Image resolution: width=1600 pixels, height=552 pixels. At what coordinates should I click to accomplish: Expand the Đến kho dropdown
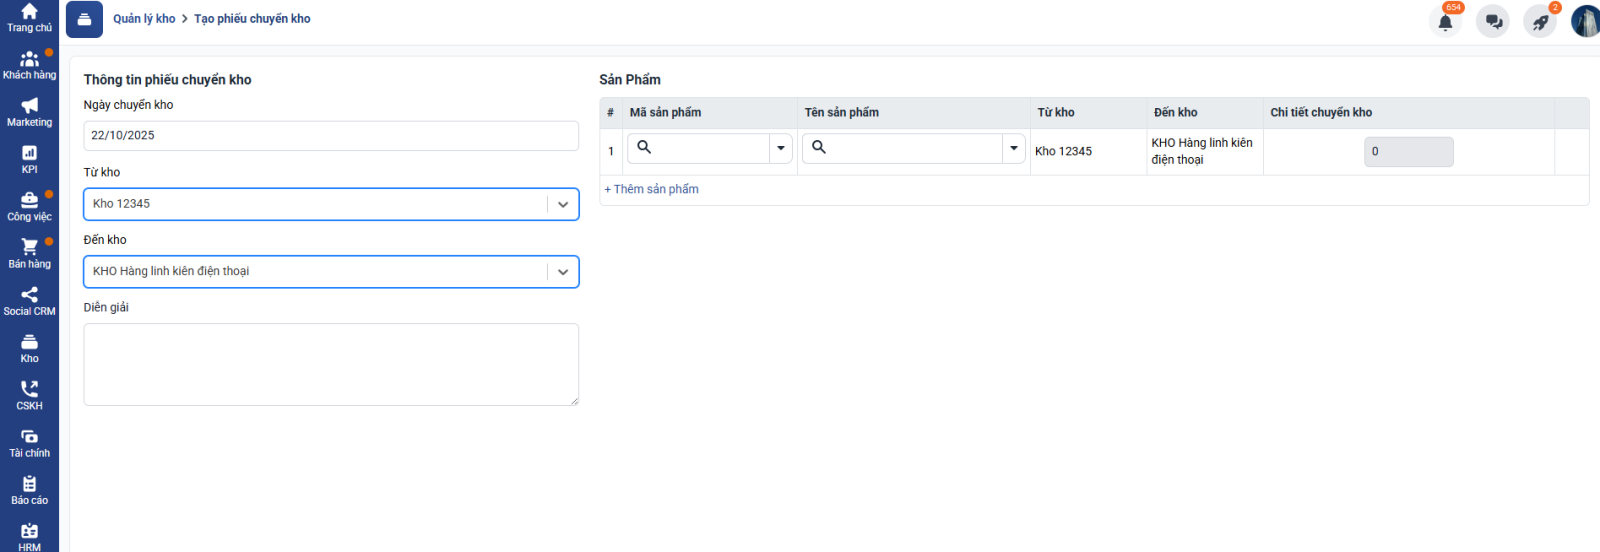click(x=563, y=272)
